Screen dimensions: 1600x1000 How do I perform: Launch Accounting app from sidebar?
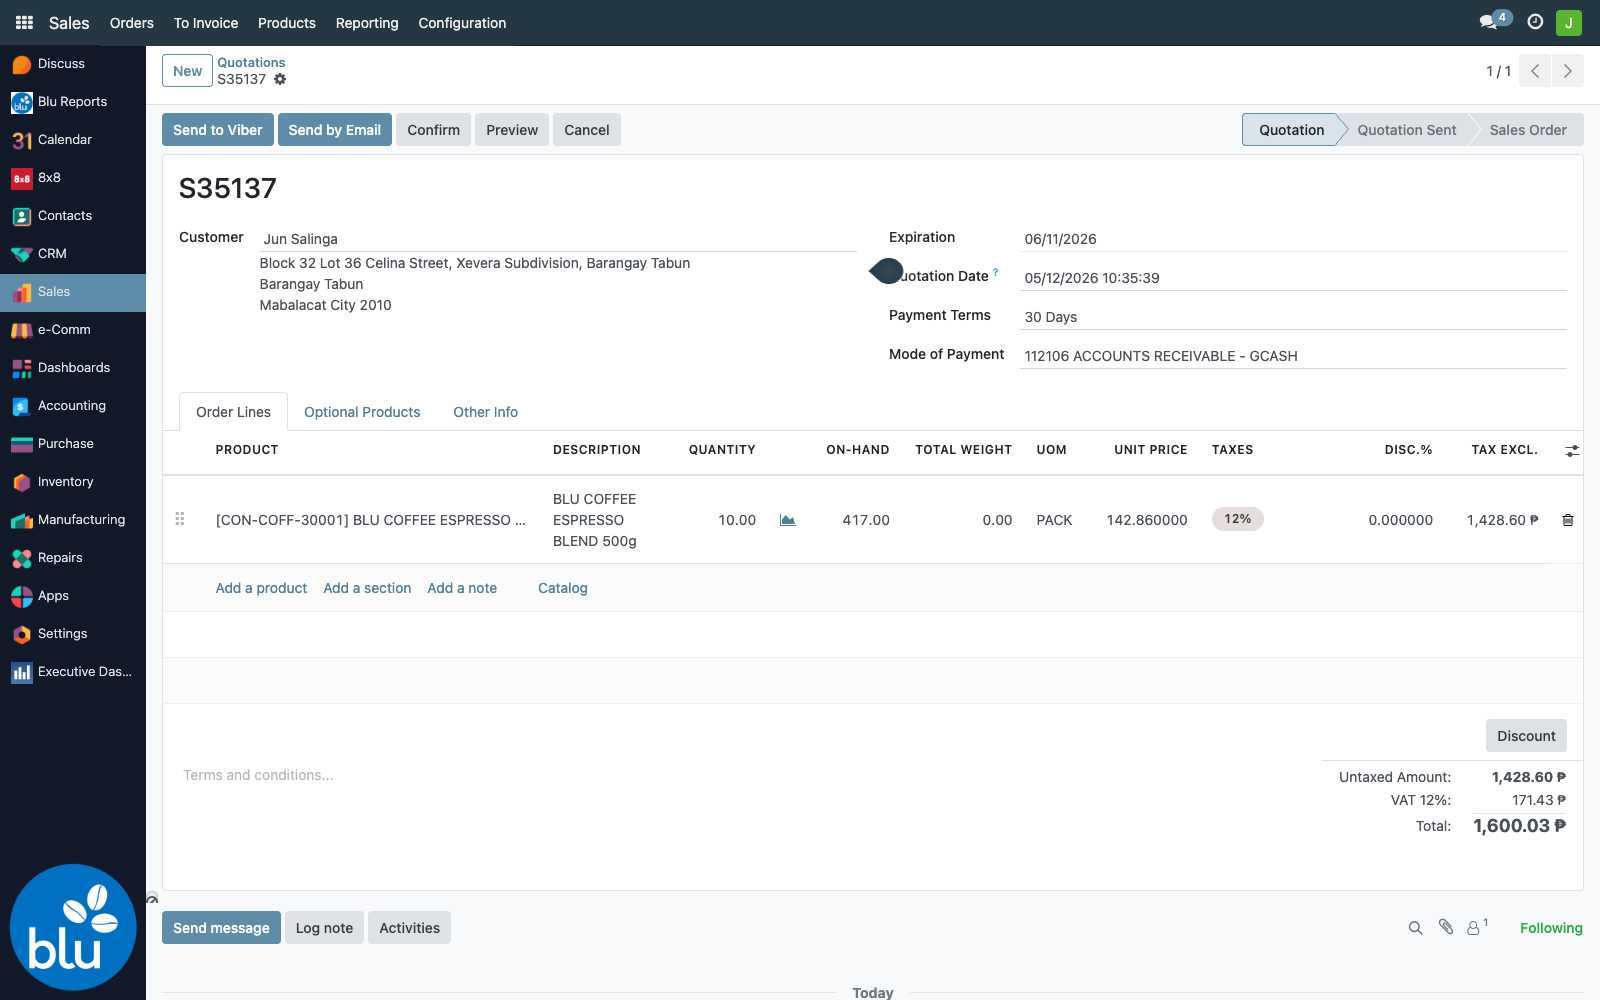tap(73, 406)
